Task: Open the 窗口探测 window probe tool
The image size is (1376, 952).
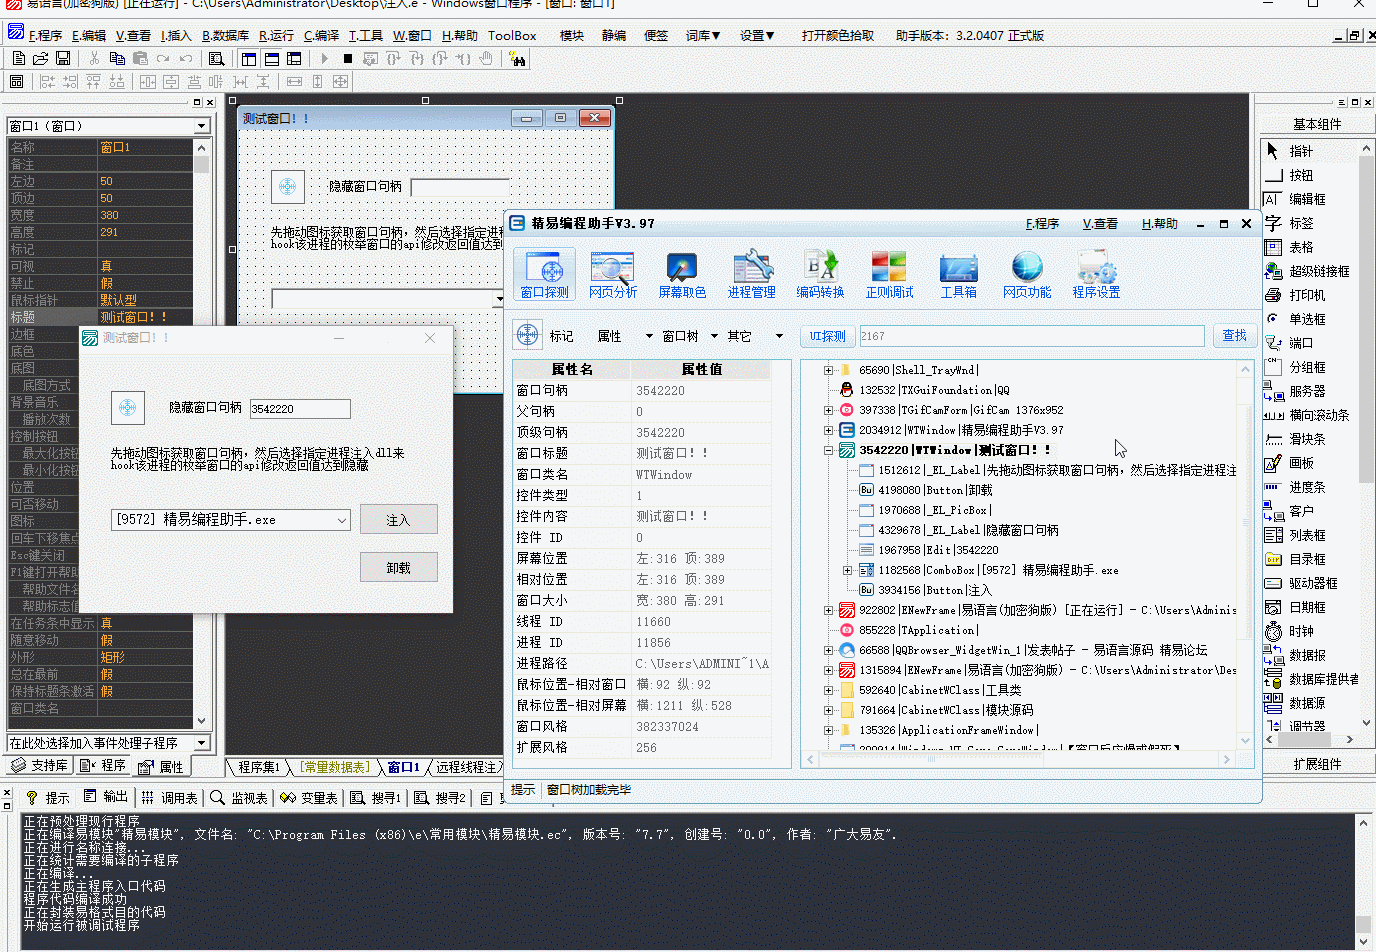Action: [544, 274]
